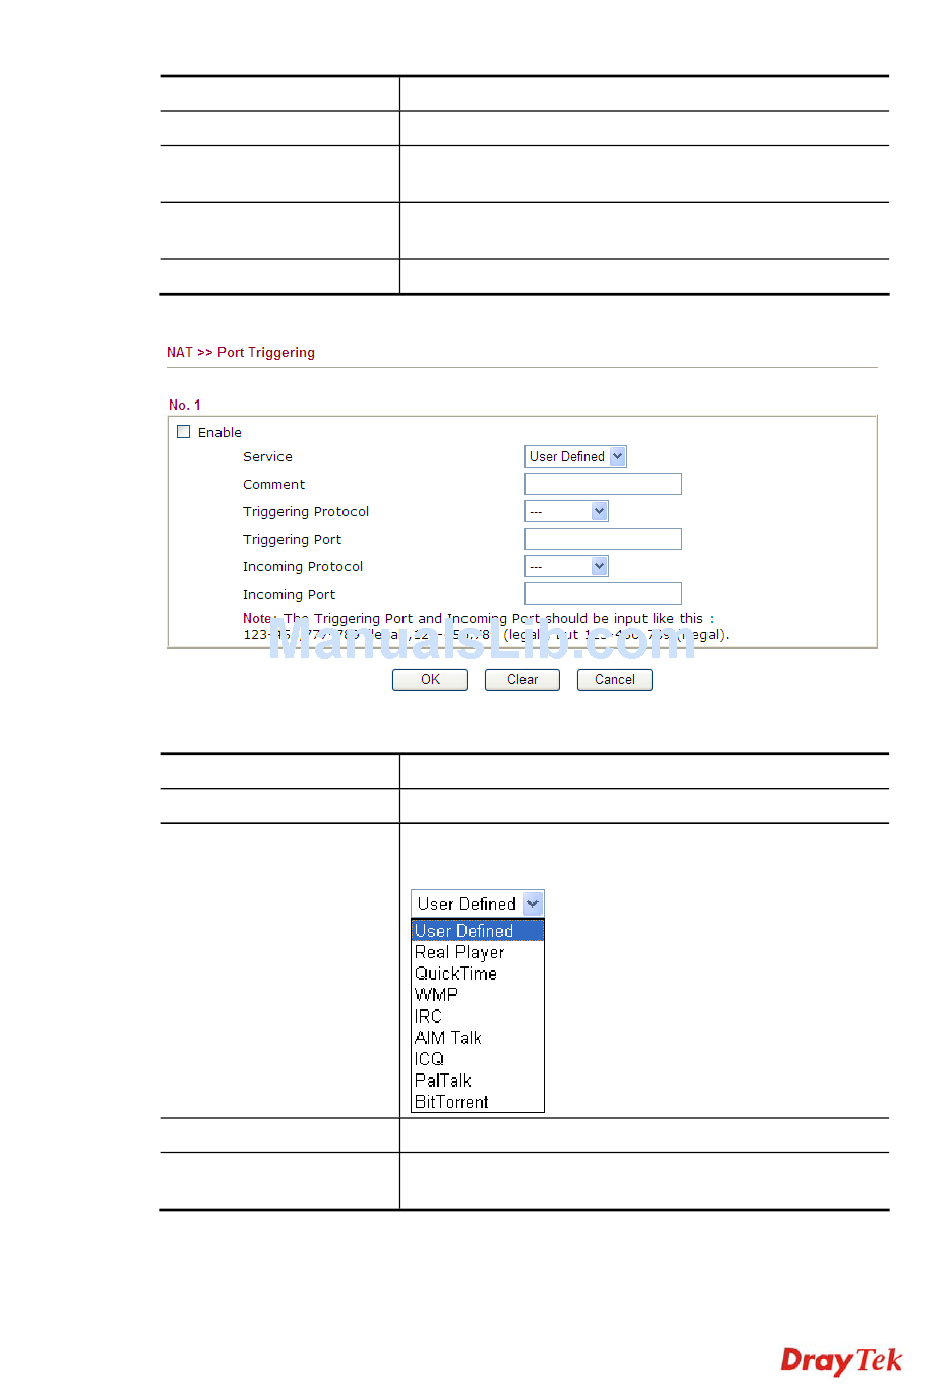Click the Clear button
Image resolution: width=950 pixels, height=1387 pixels.
point(522,680)
